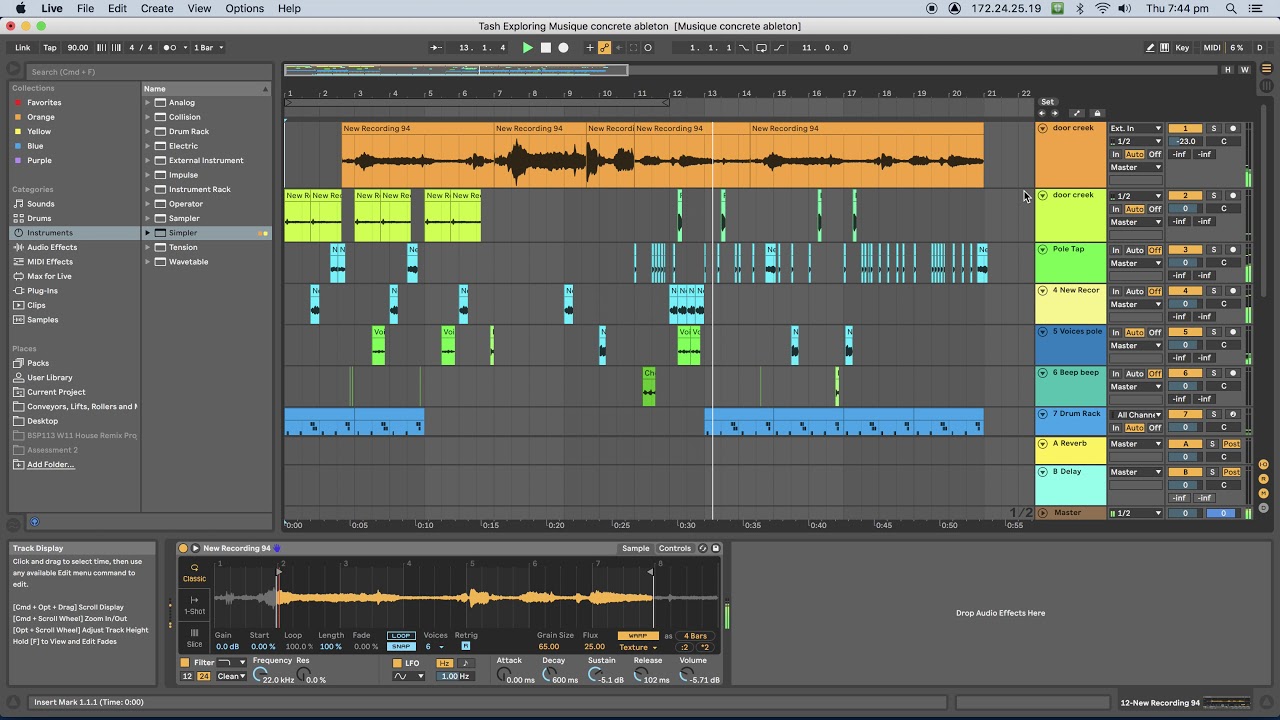Viewport: 1280px width, 720px height.
Task: Open Packs in Places
Action: click(x=38, y=363)
